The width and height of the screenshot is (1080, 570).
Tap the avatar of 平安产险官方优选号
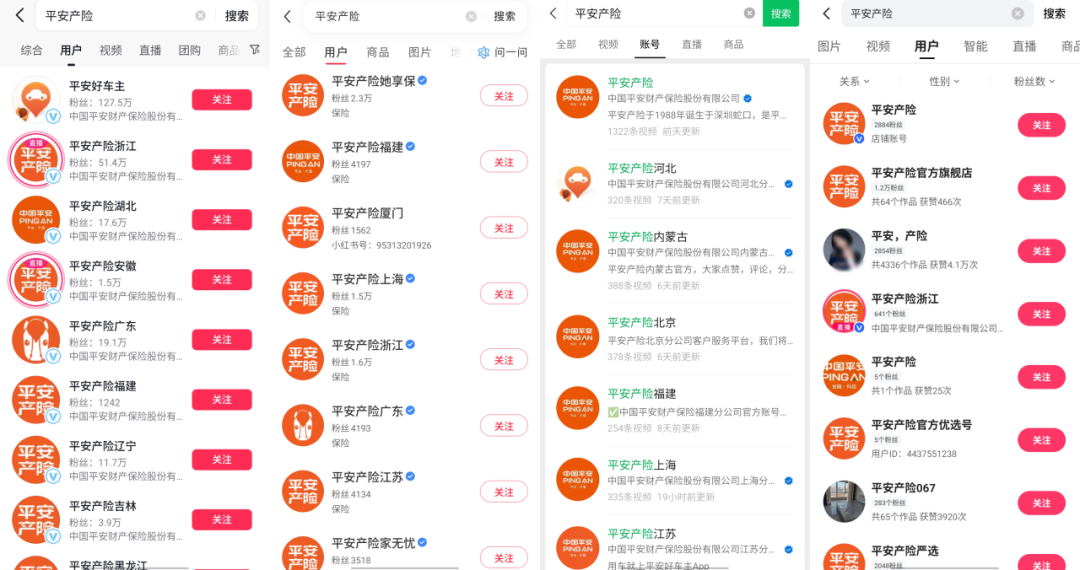[844, 439]
